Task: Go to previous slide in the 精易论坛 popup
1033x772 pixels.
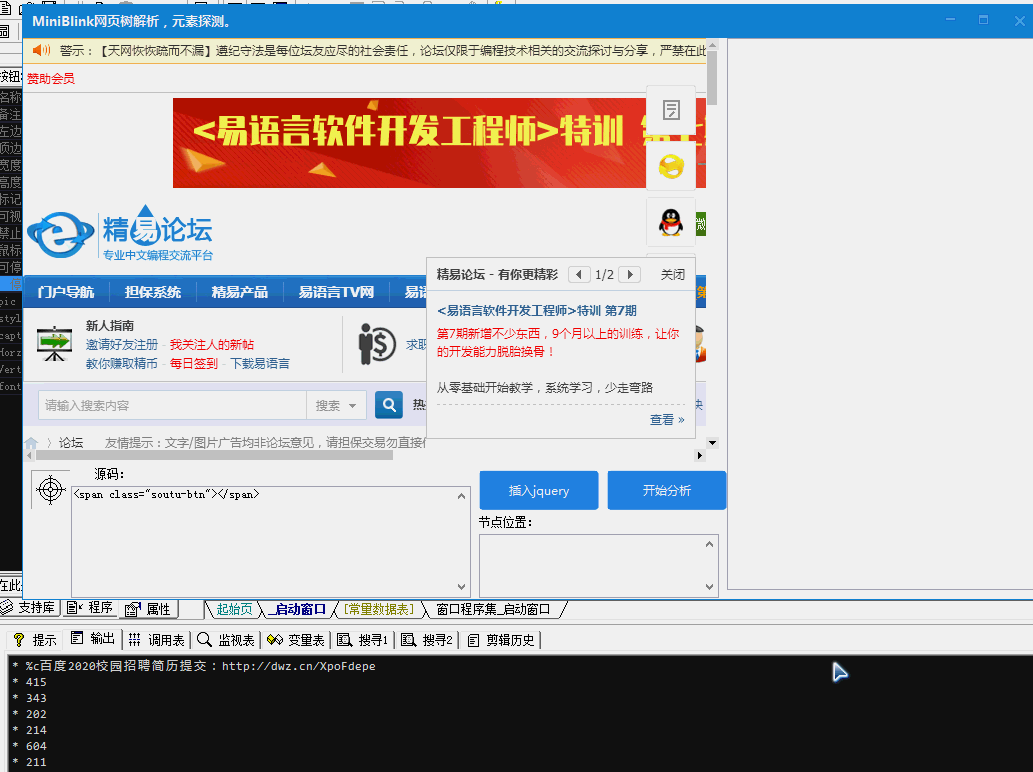Action: [579, 275]
